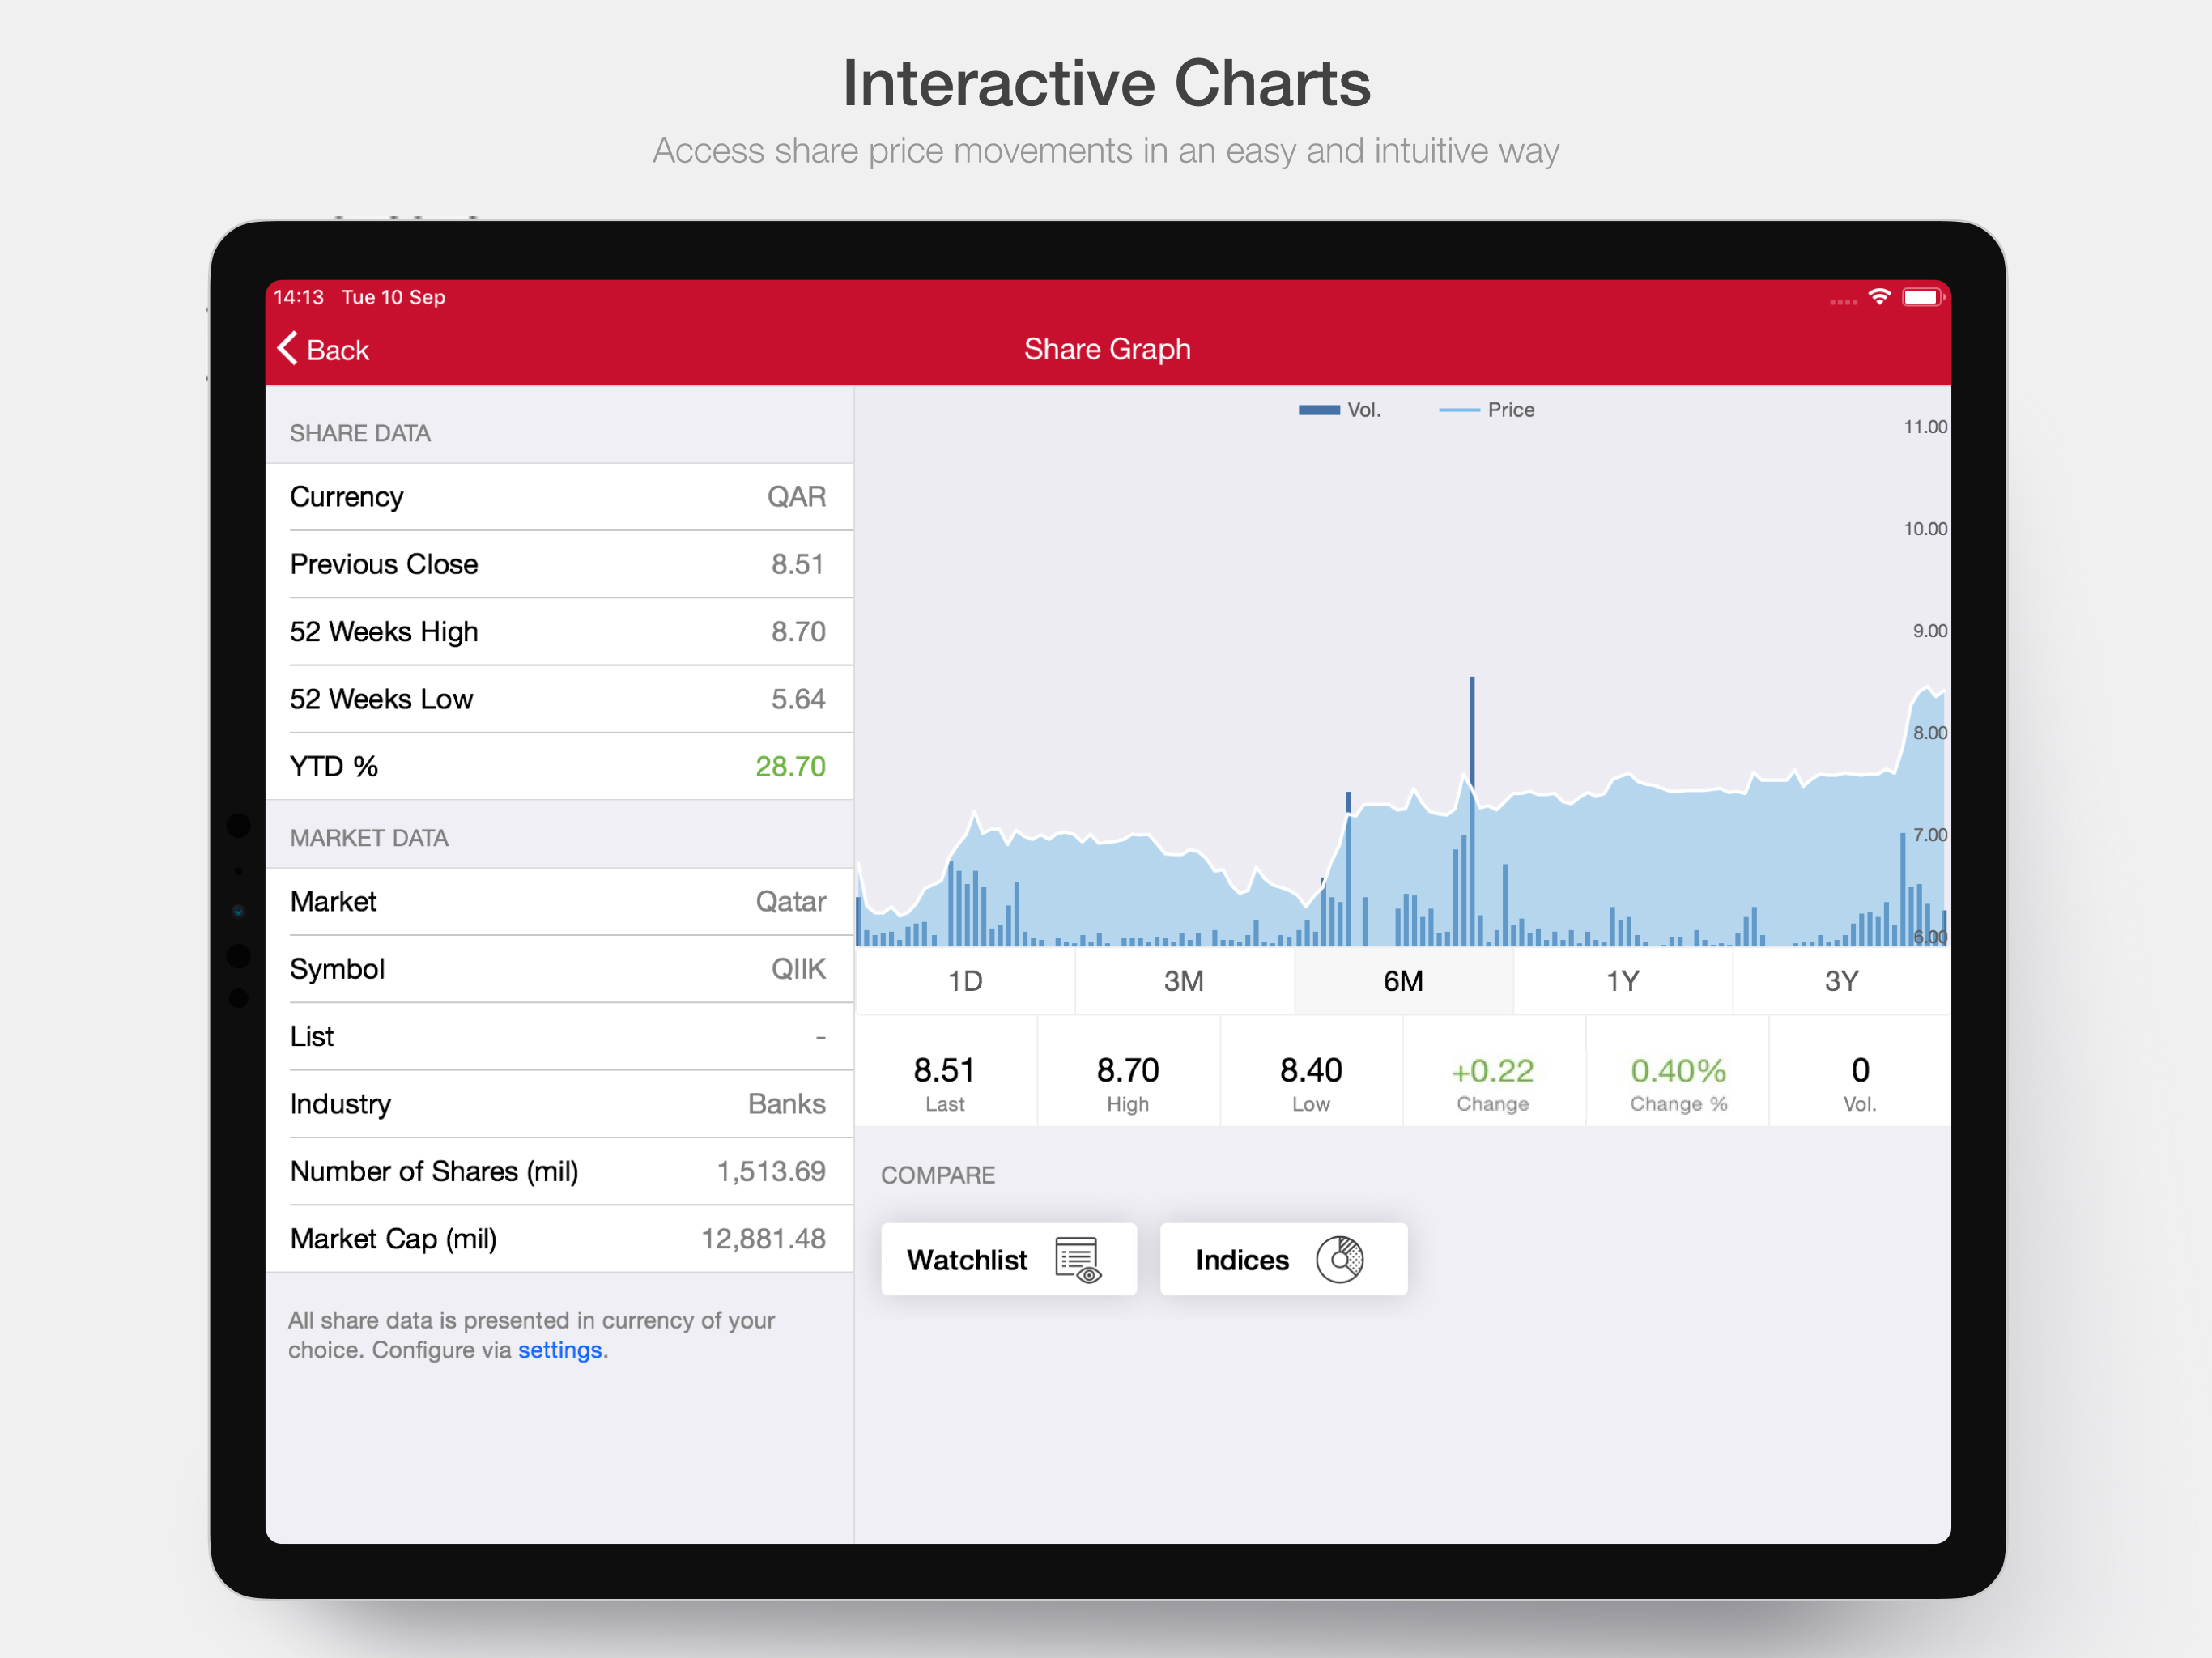Tap the Wi-Fi status icon

[1879, 297]
